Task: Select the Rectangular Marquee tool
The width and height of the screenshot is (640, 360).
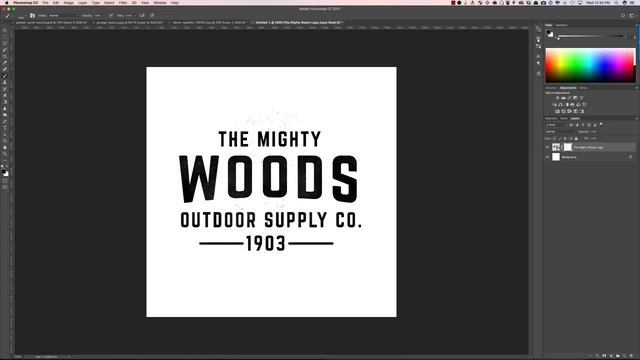Action: pyautogui.click(x=5, y=37)
